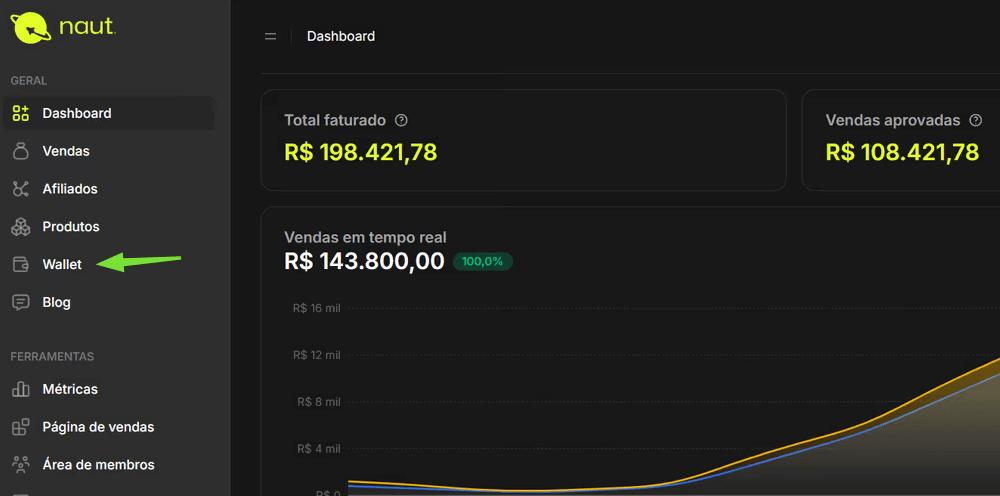Click the Vendas em tempo real heading
The image size is (1000, 496).
tap(365, 237)
